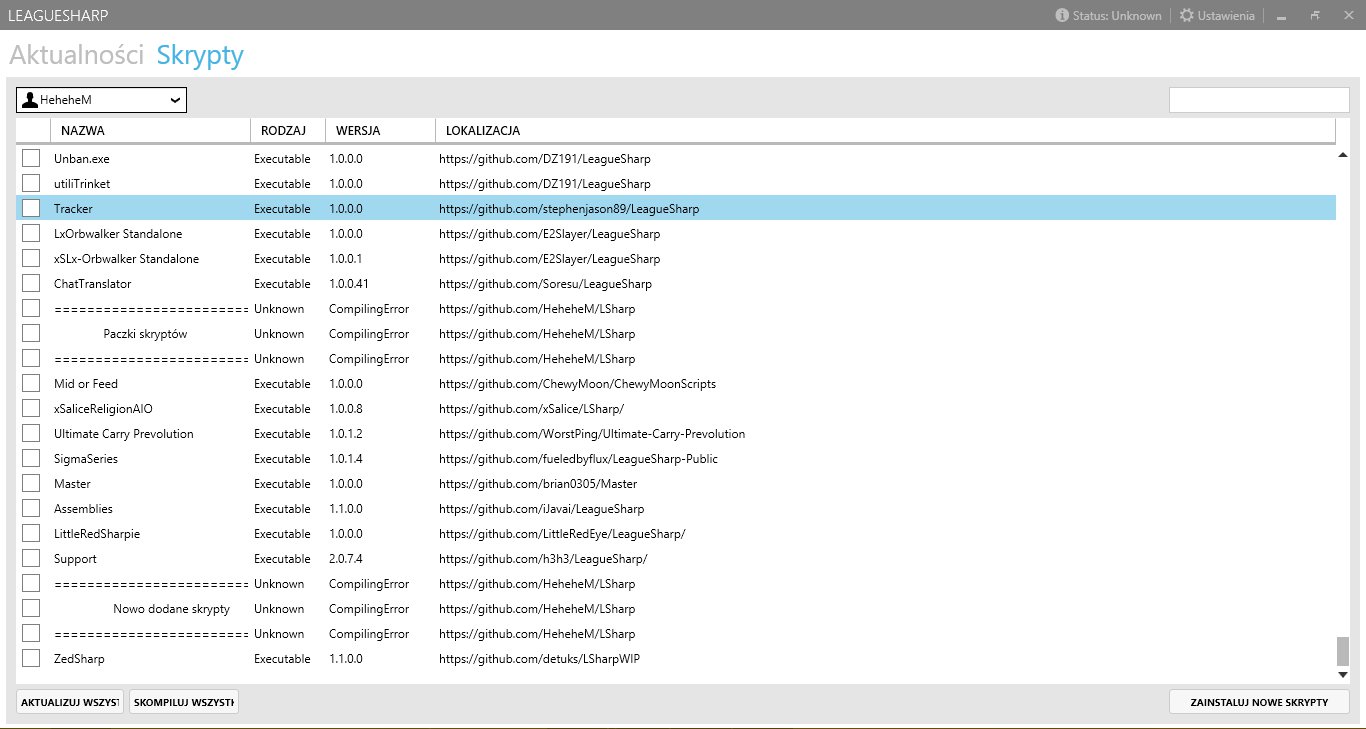Tick the utiliTrinket checkbox

click(31, 183)
